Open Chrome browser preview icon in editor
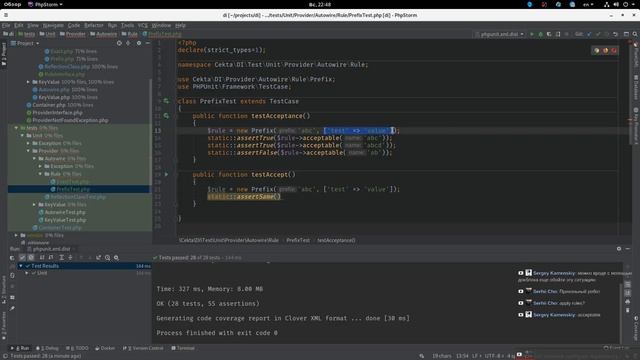This screenshot has height=360, width=640. point(597,51)
